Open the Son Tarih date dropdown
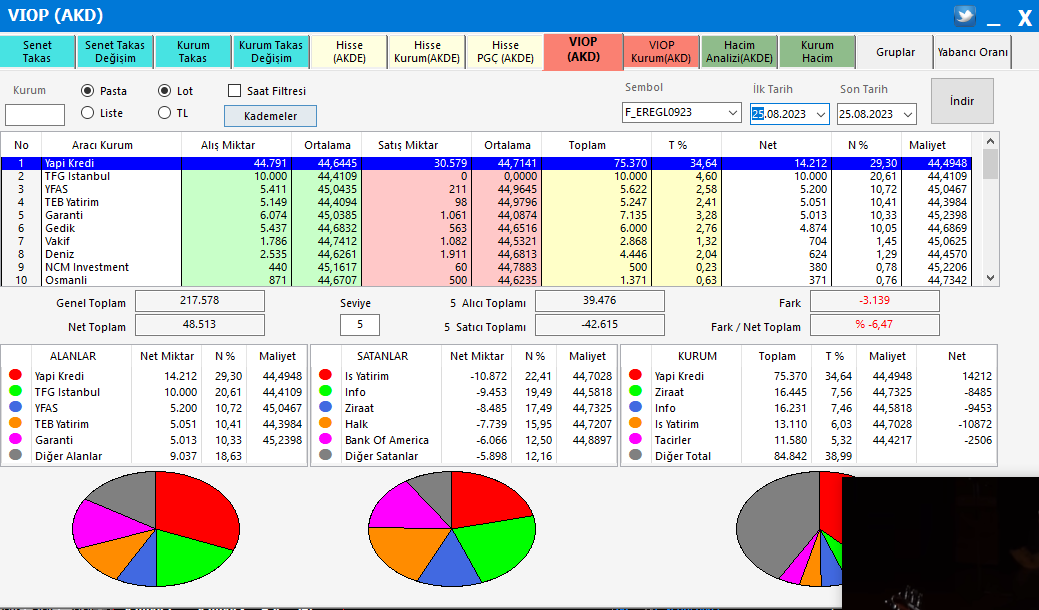1039x610 pixels. pyautogui.click(x=908, y=114)
